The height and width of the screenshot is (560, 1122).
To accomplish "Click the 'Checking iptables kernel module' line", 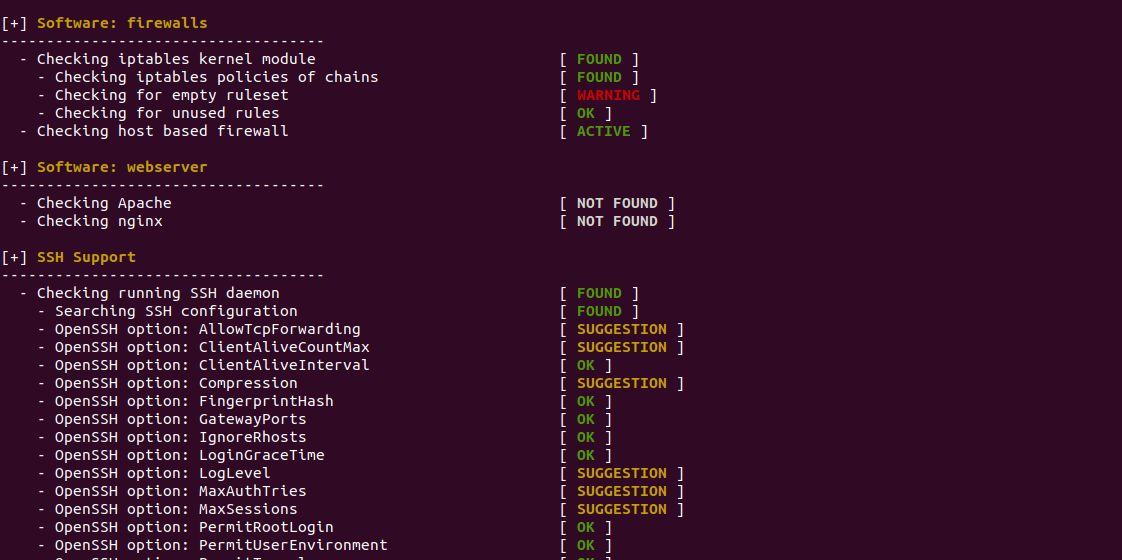I will [176, 59].
